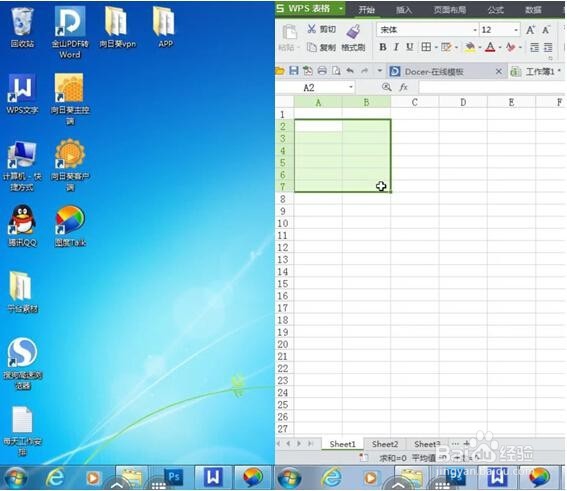This screenshot has height=491, width=567.
Task: Open the font color dropdown arrow
Action: (x=500, y=47)
